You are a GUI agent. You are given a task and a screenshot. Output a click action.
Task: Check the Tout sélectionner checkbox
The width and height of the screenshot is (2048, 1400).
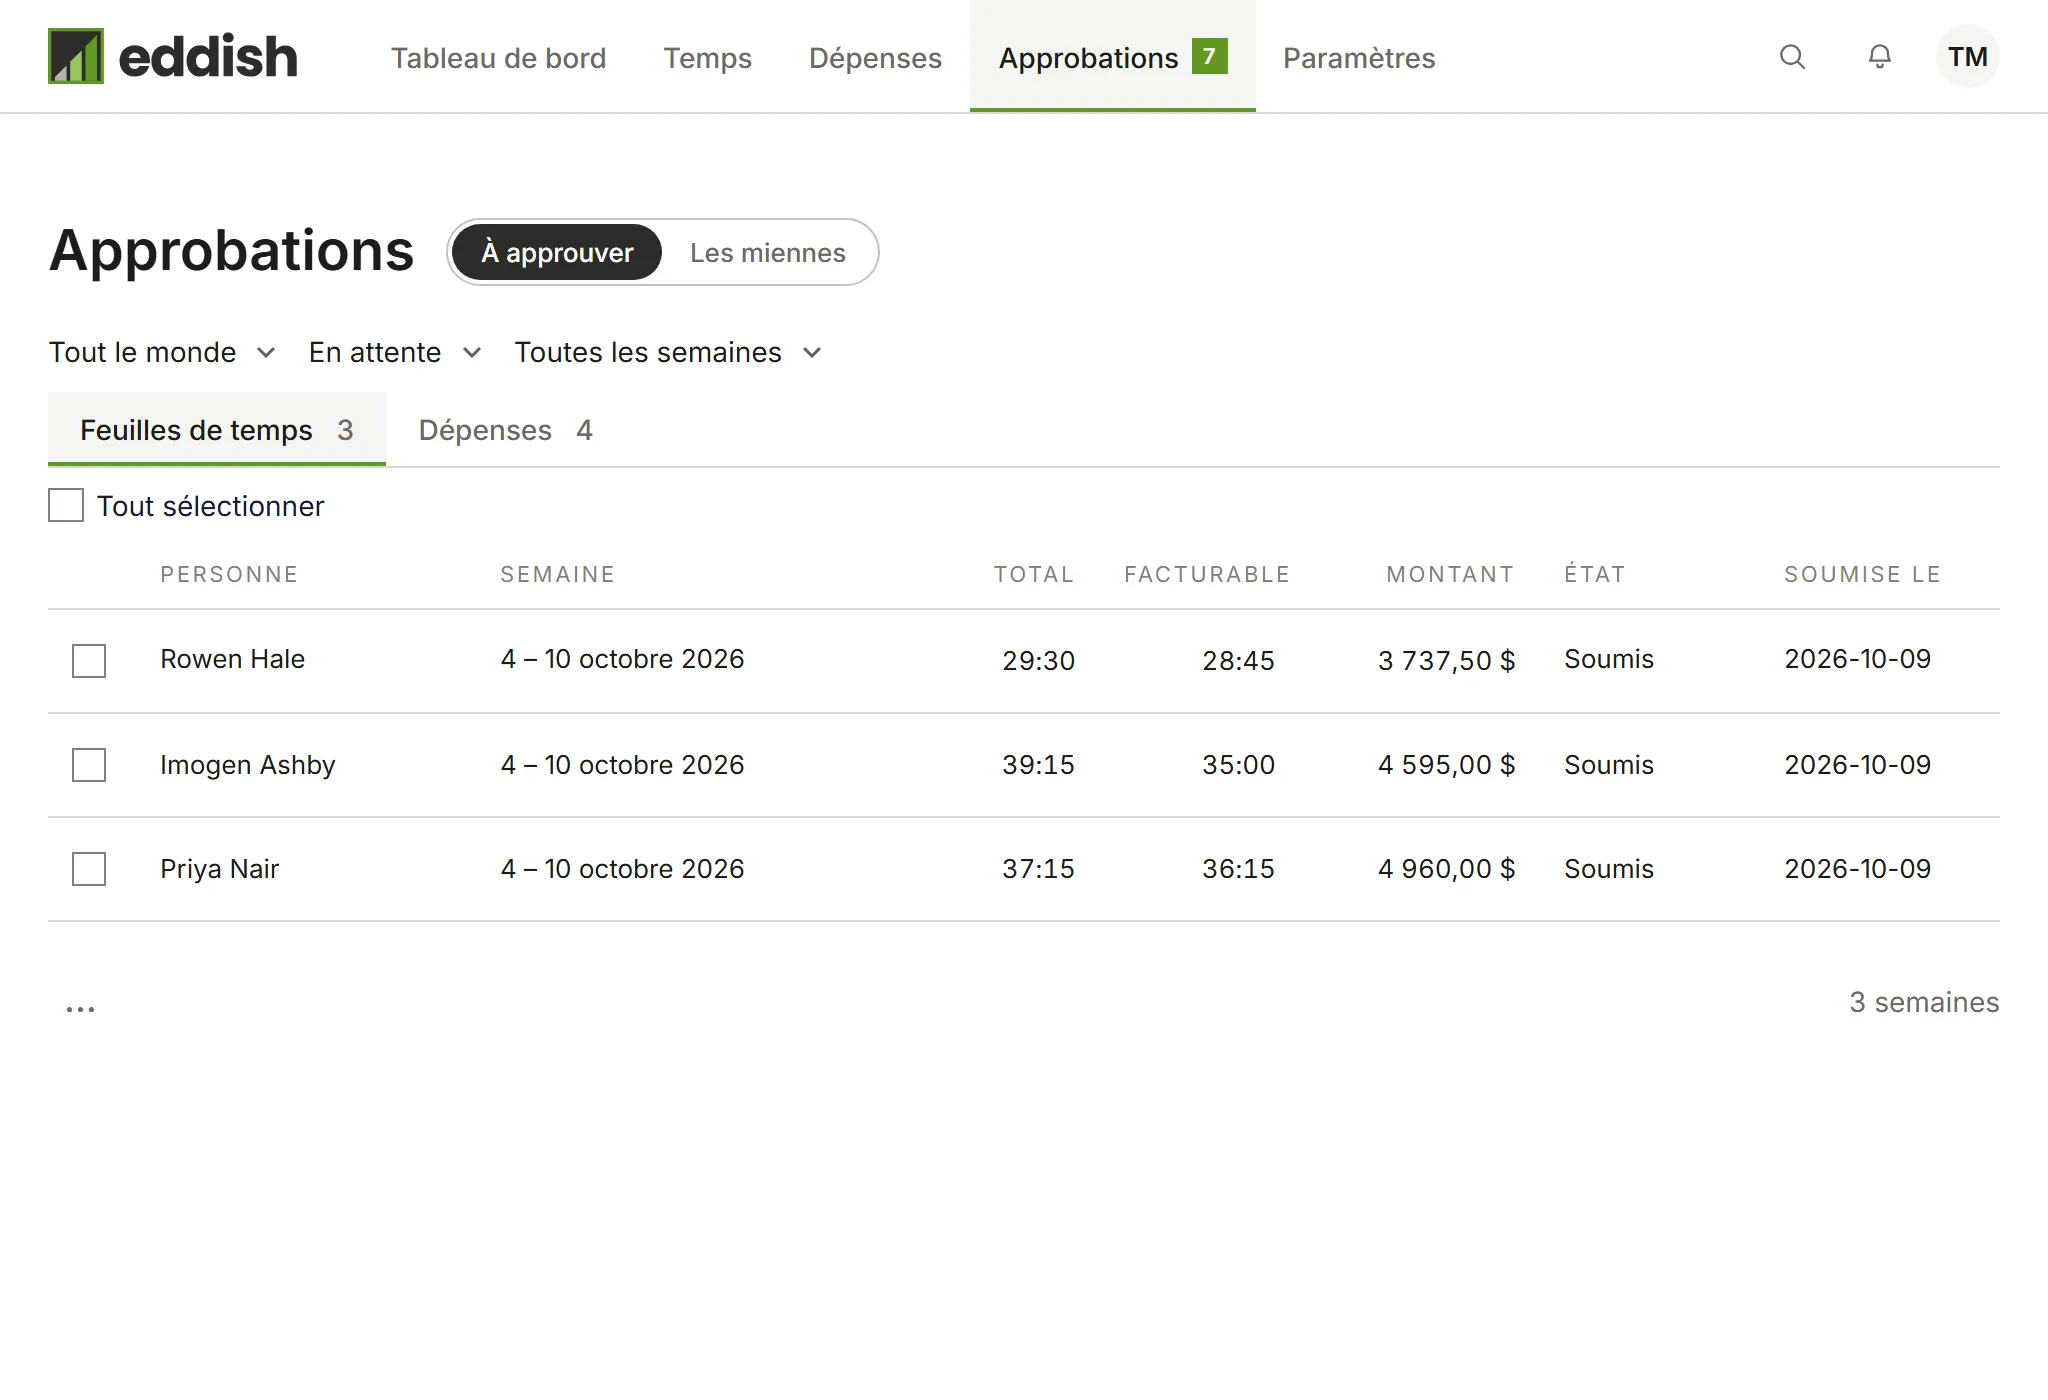(x=66, y=505)
